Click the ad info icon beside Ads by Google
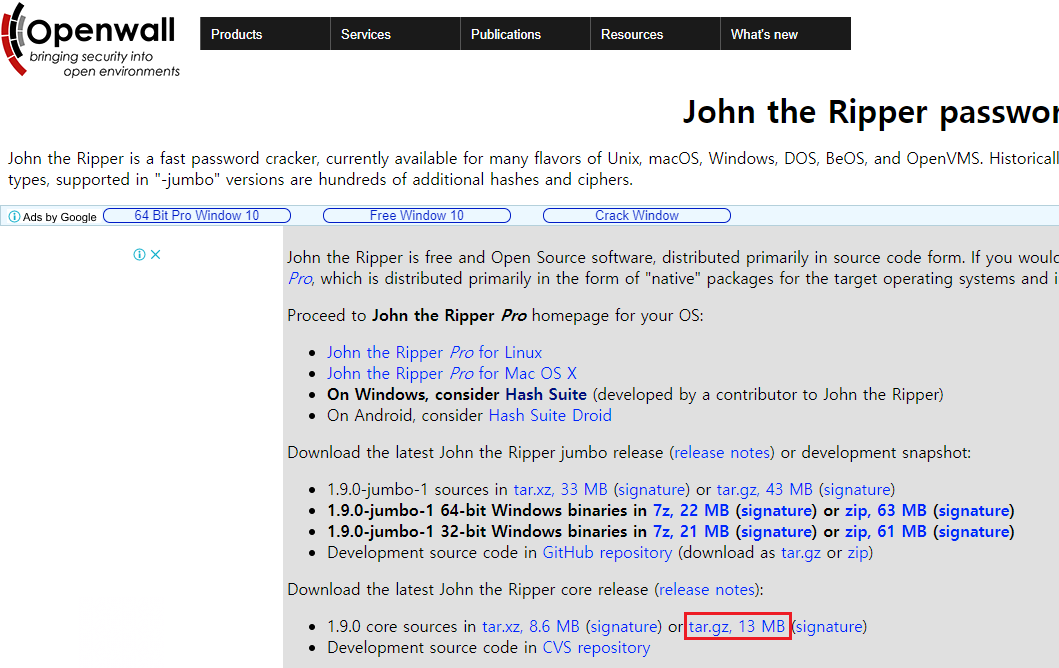Screen dimensions: 1059x668 tap(14, 216)
